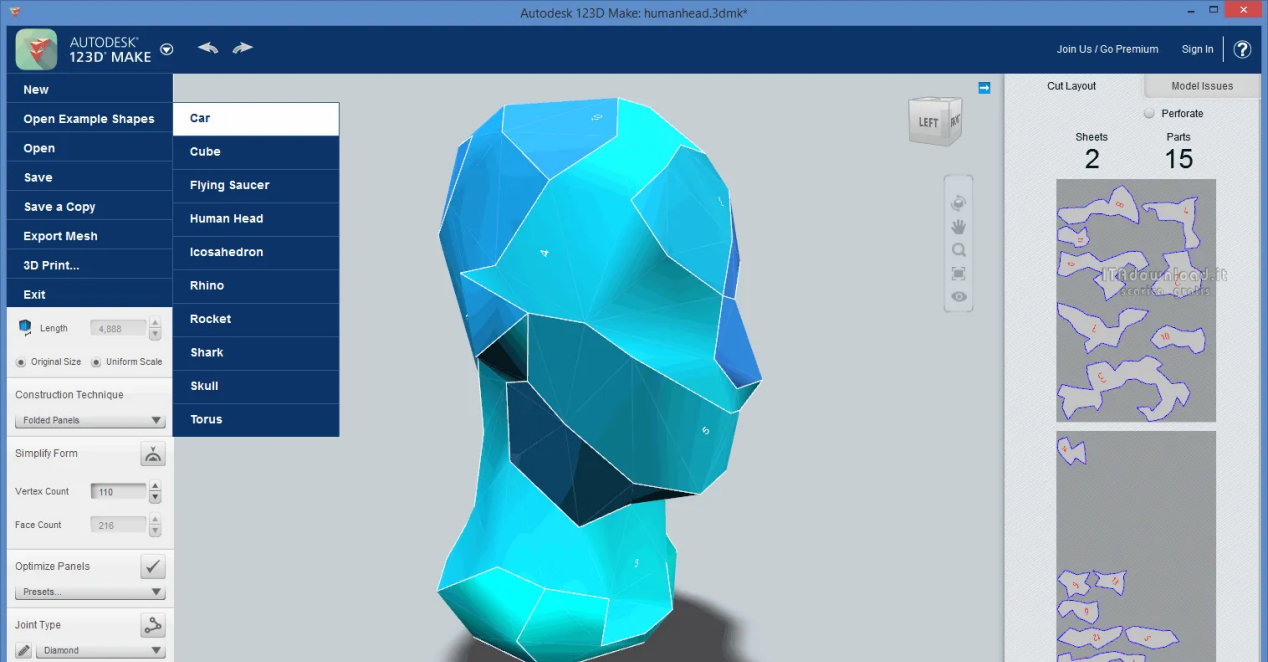Image resolution: width=1268 pixels, height=662 pixels.
Task: Decrease Vertex Count with the down arrow
Action: (155, 498)
